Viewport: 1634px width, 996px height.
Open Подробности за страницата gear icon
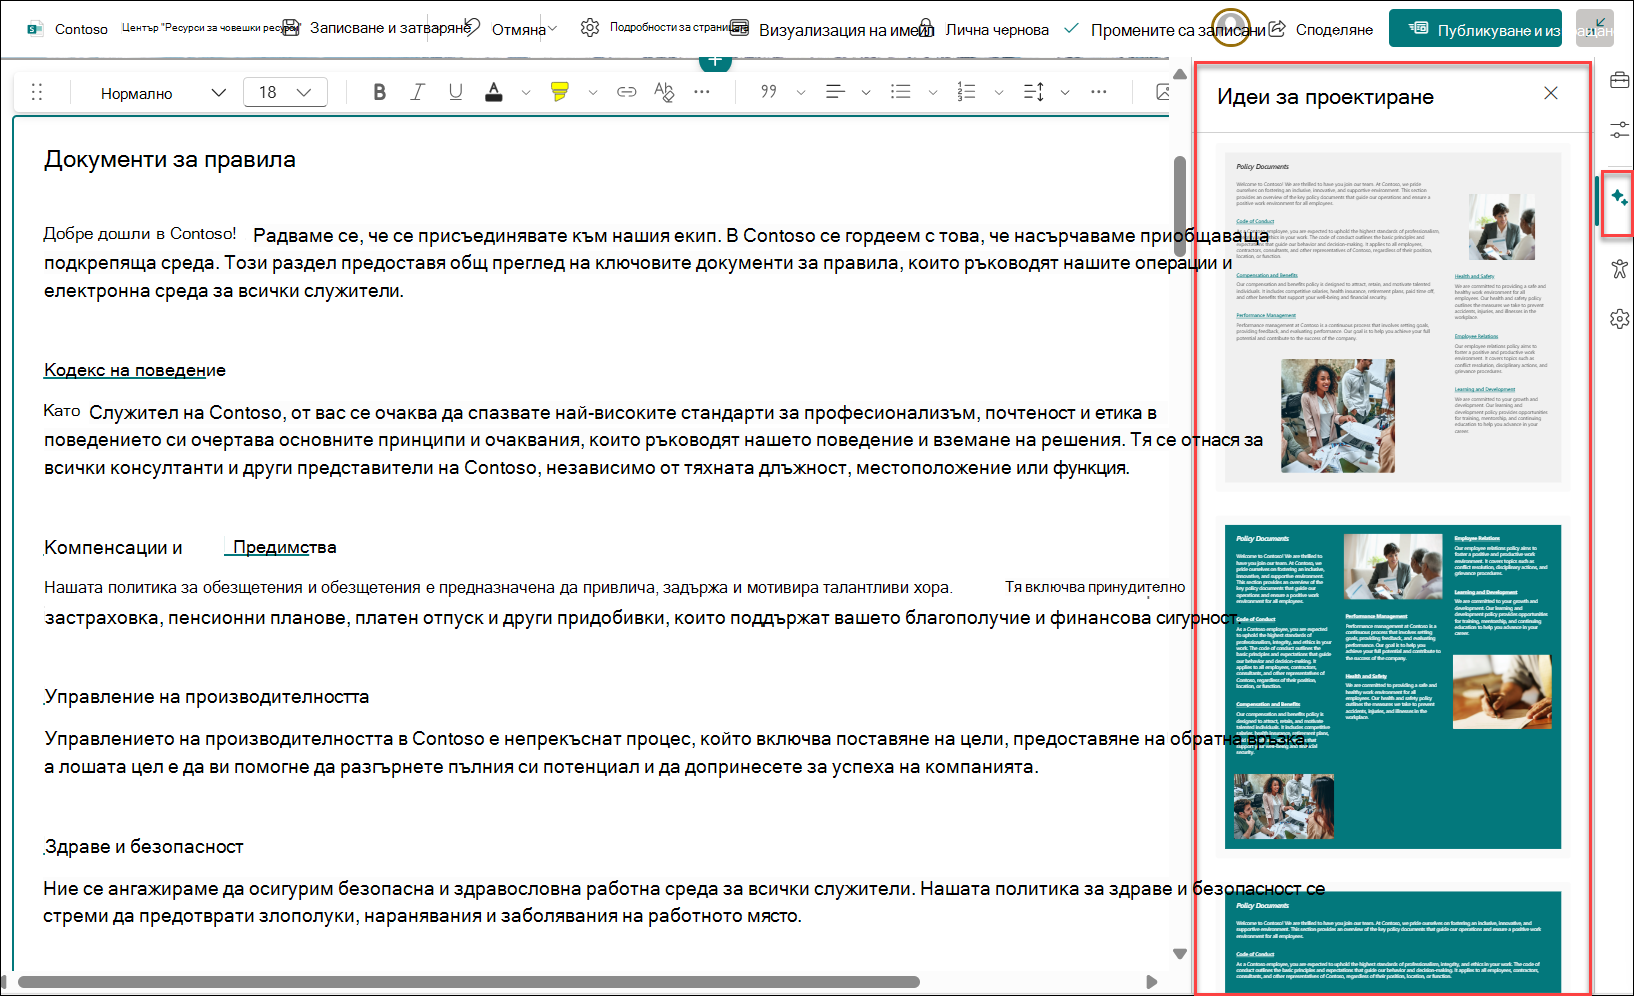[590, 28]
